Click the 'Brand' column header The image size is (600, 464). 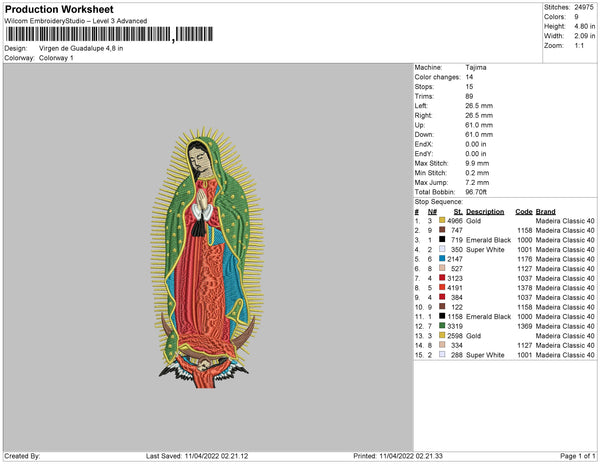546,212
